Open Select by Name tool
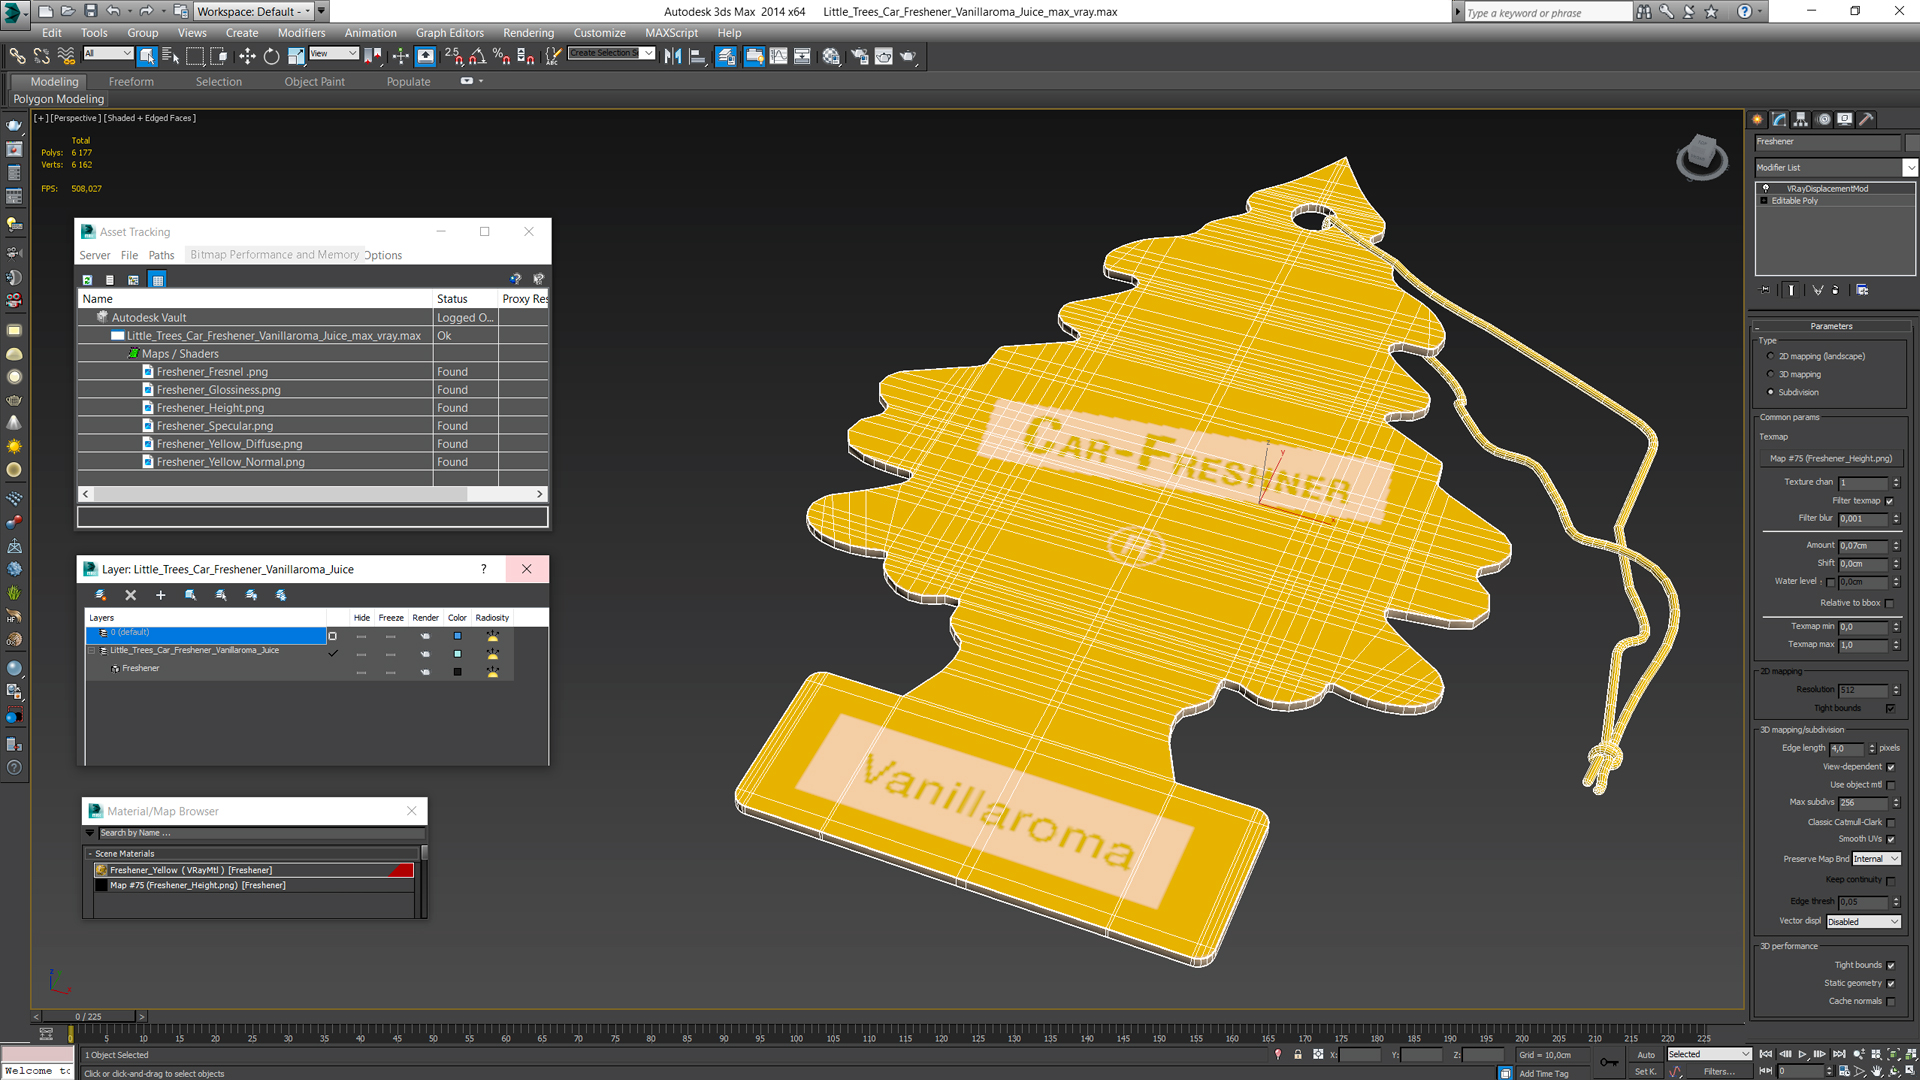 170,56
